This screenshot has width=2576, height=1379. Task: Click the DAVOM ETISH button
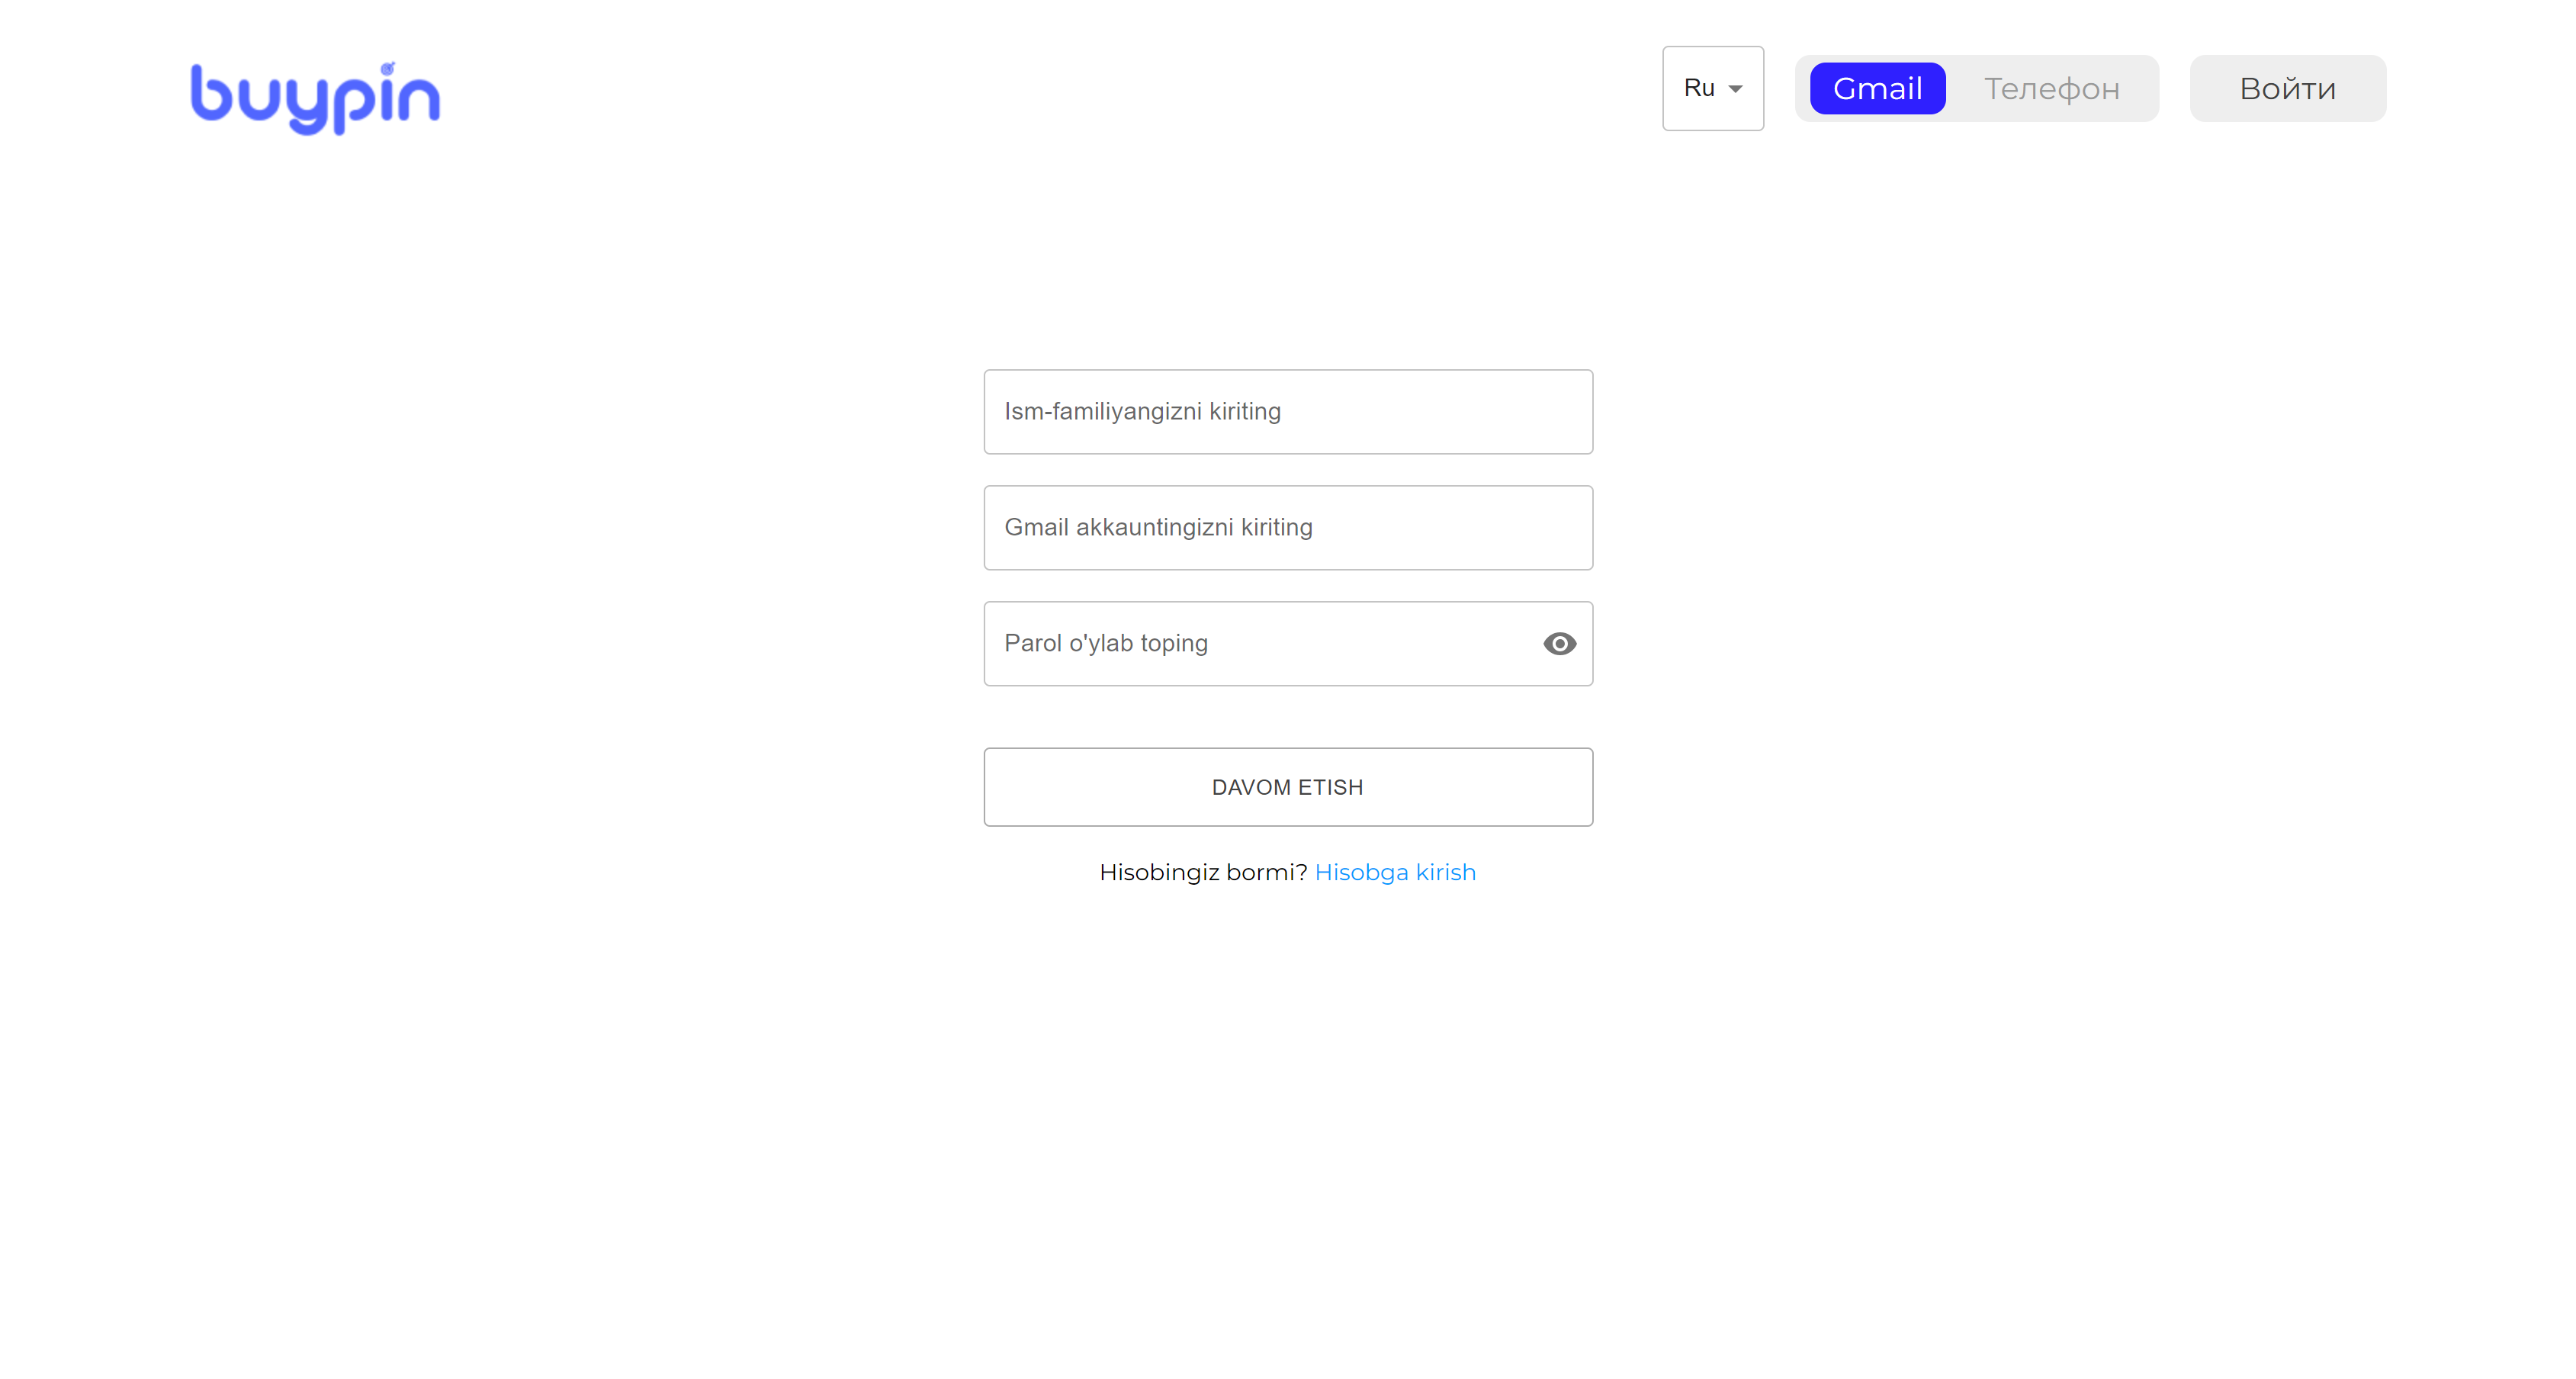coord(1288,787)
